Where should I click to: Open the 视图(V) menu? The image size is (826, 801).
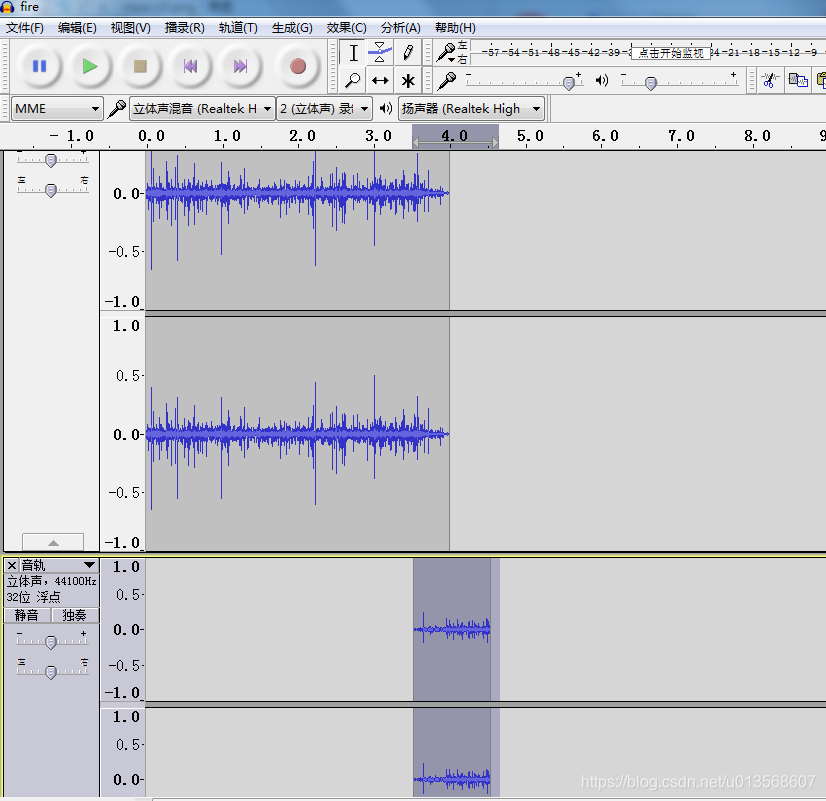click(x=130, y=28)
